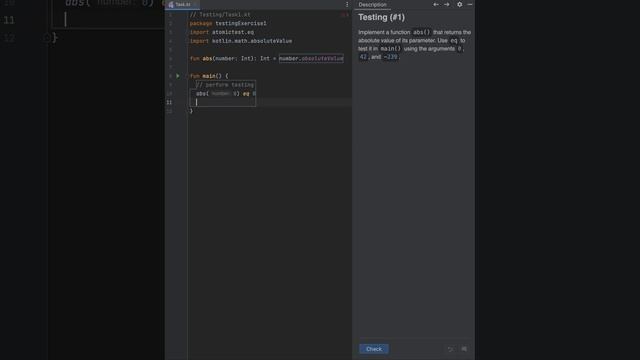Go to previous task with left arrow
Viewport: 640px width, 360px height.
click(436, 4)
